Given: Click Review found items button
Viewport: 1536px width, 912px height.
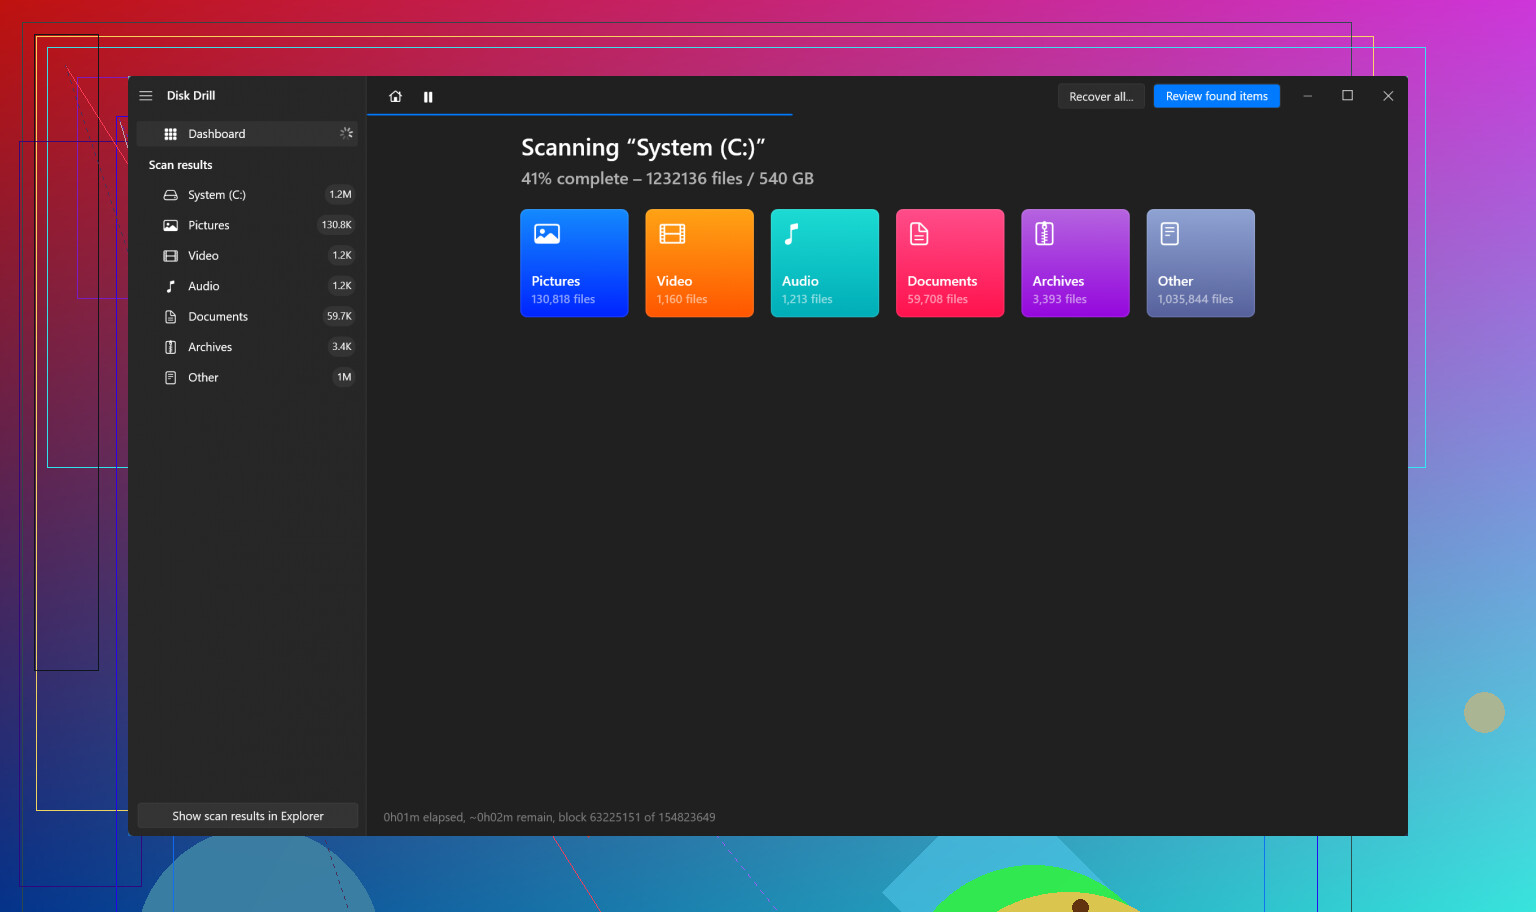Looking at the screenshot, I should point(1216,97).
